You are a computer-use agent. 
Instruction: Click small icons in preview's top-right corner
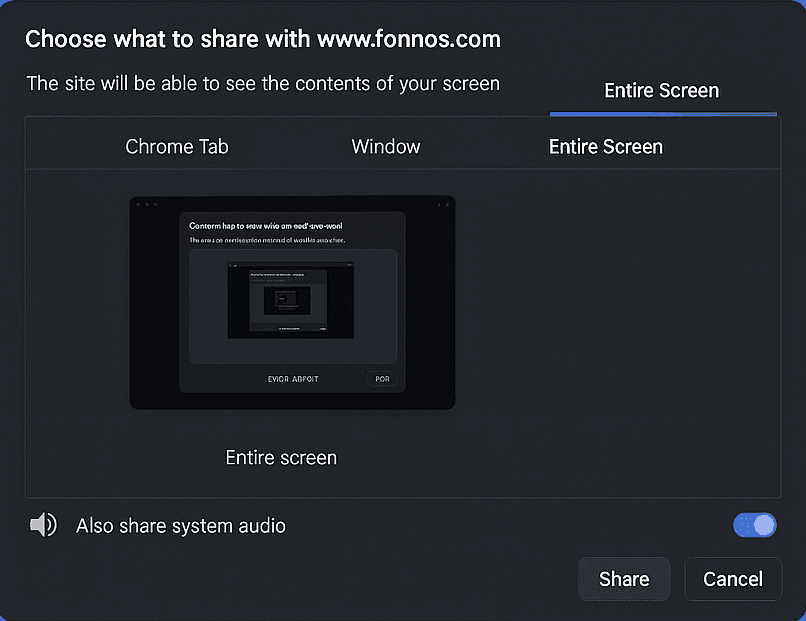click(x=443, y=205)
